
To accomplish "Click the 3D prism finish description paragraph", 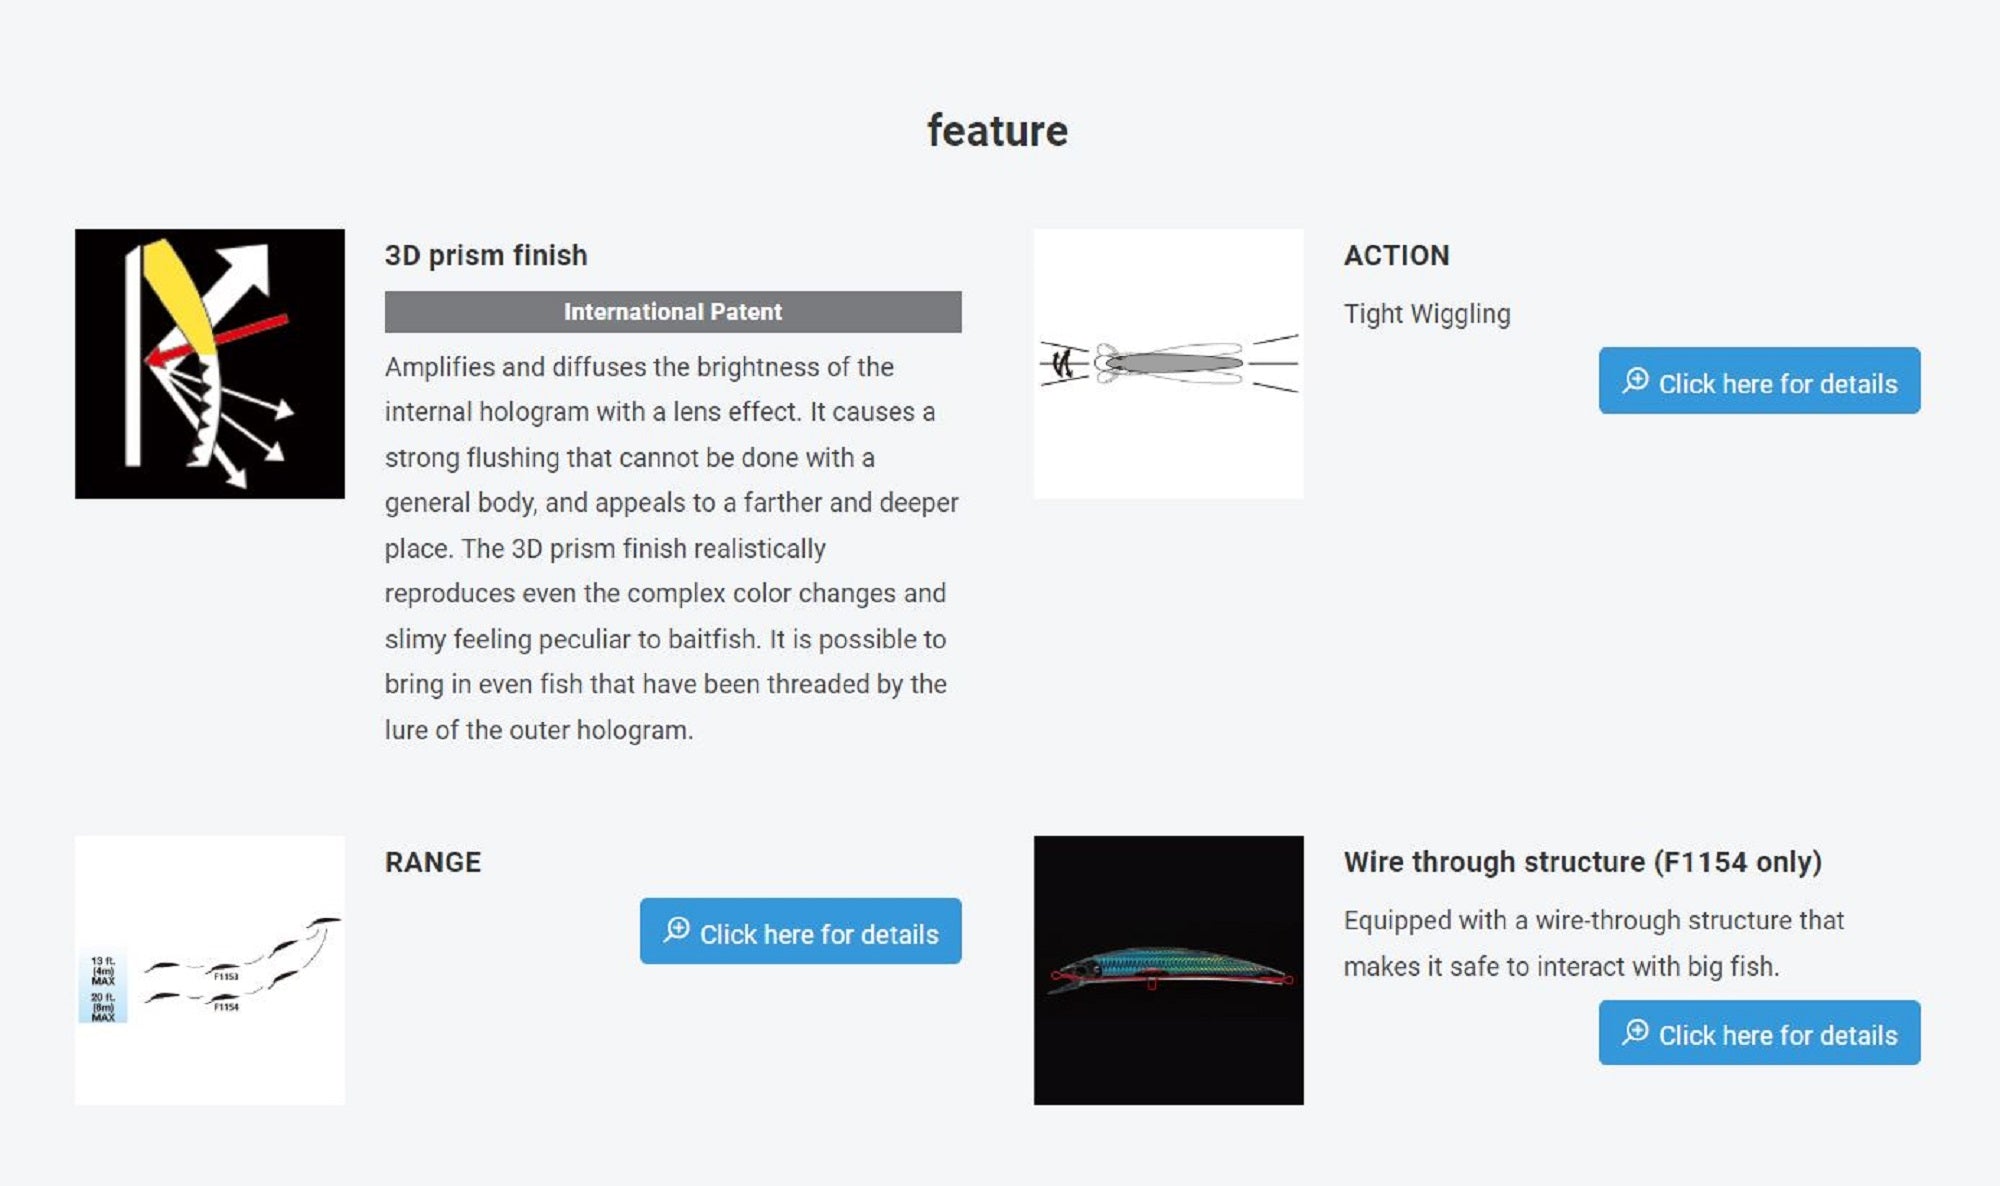I will (x=672, y=548).
